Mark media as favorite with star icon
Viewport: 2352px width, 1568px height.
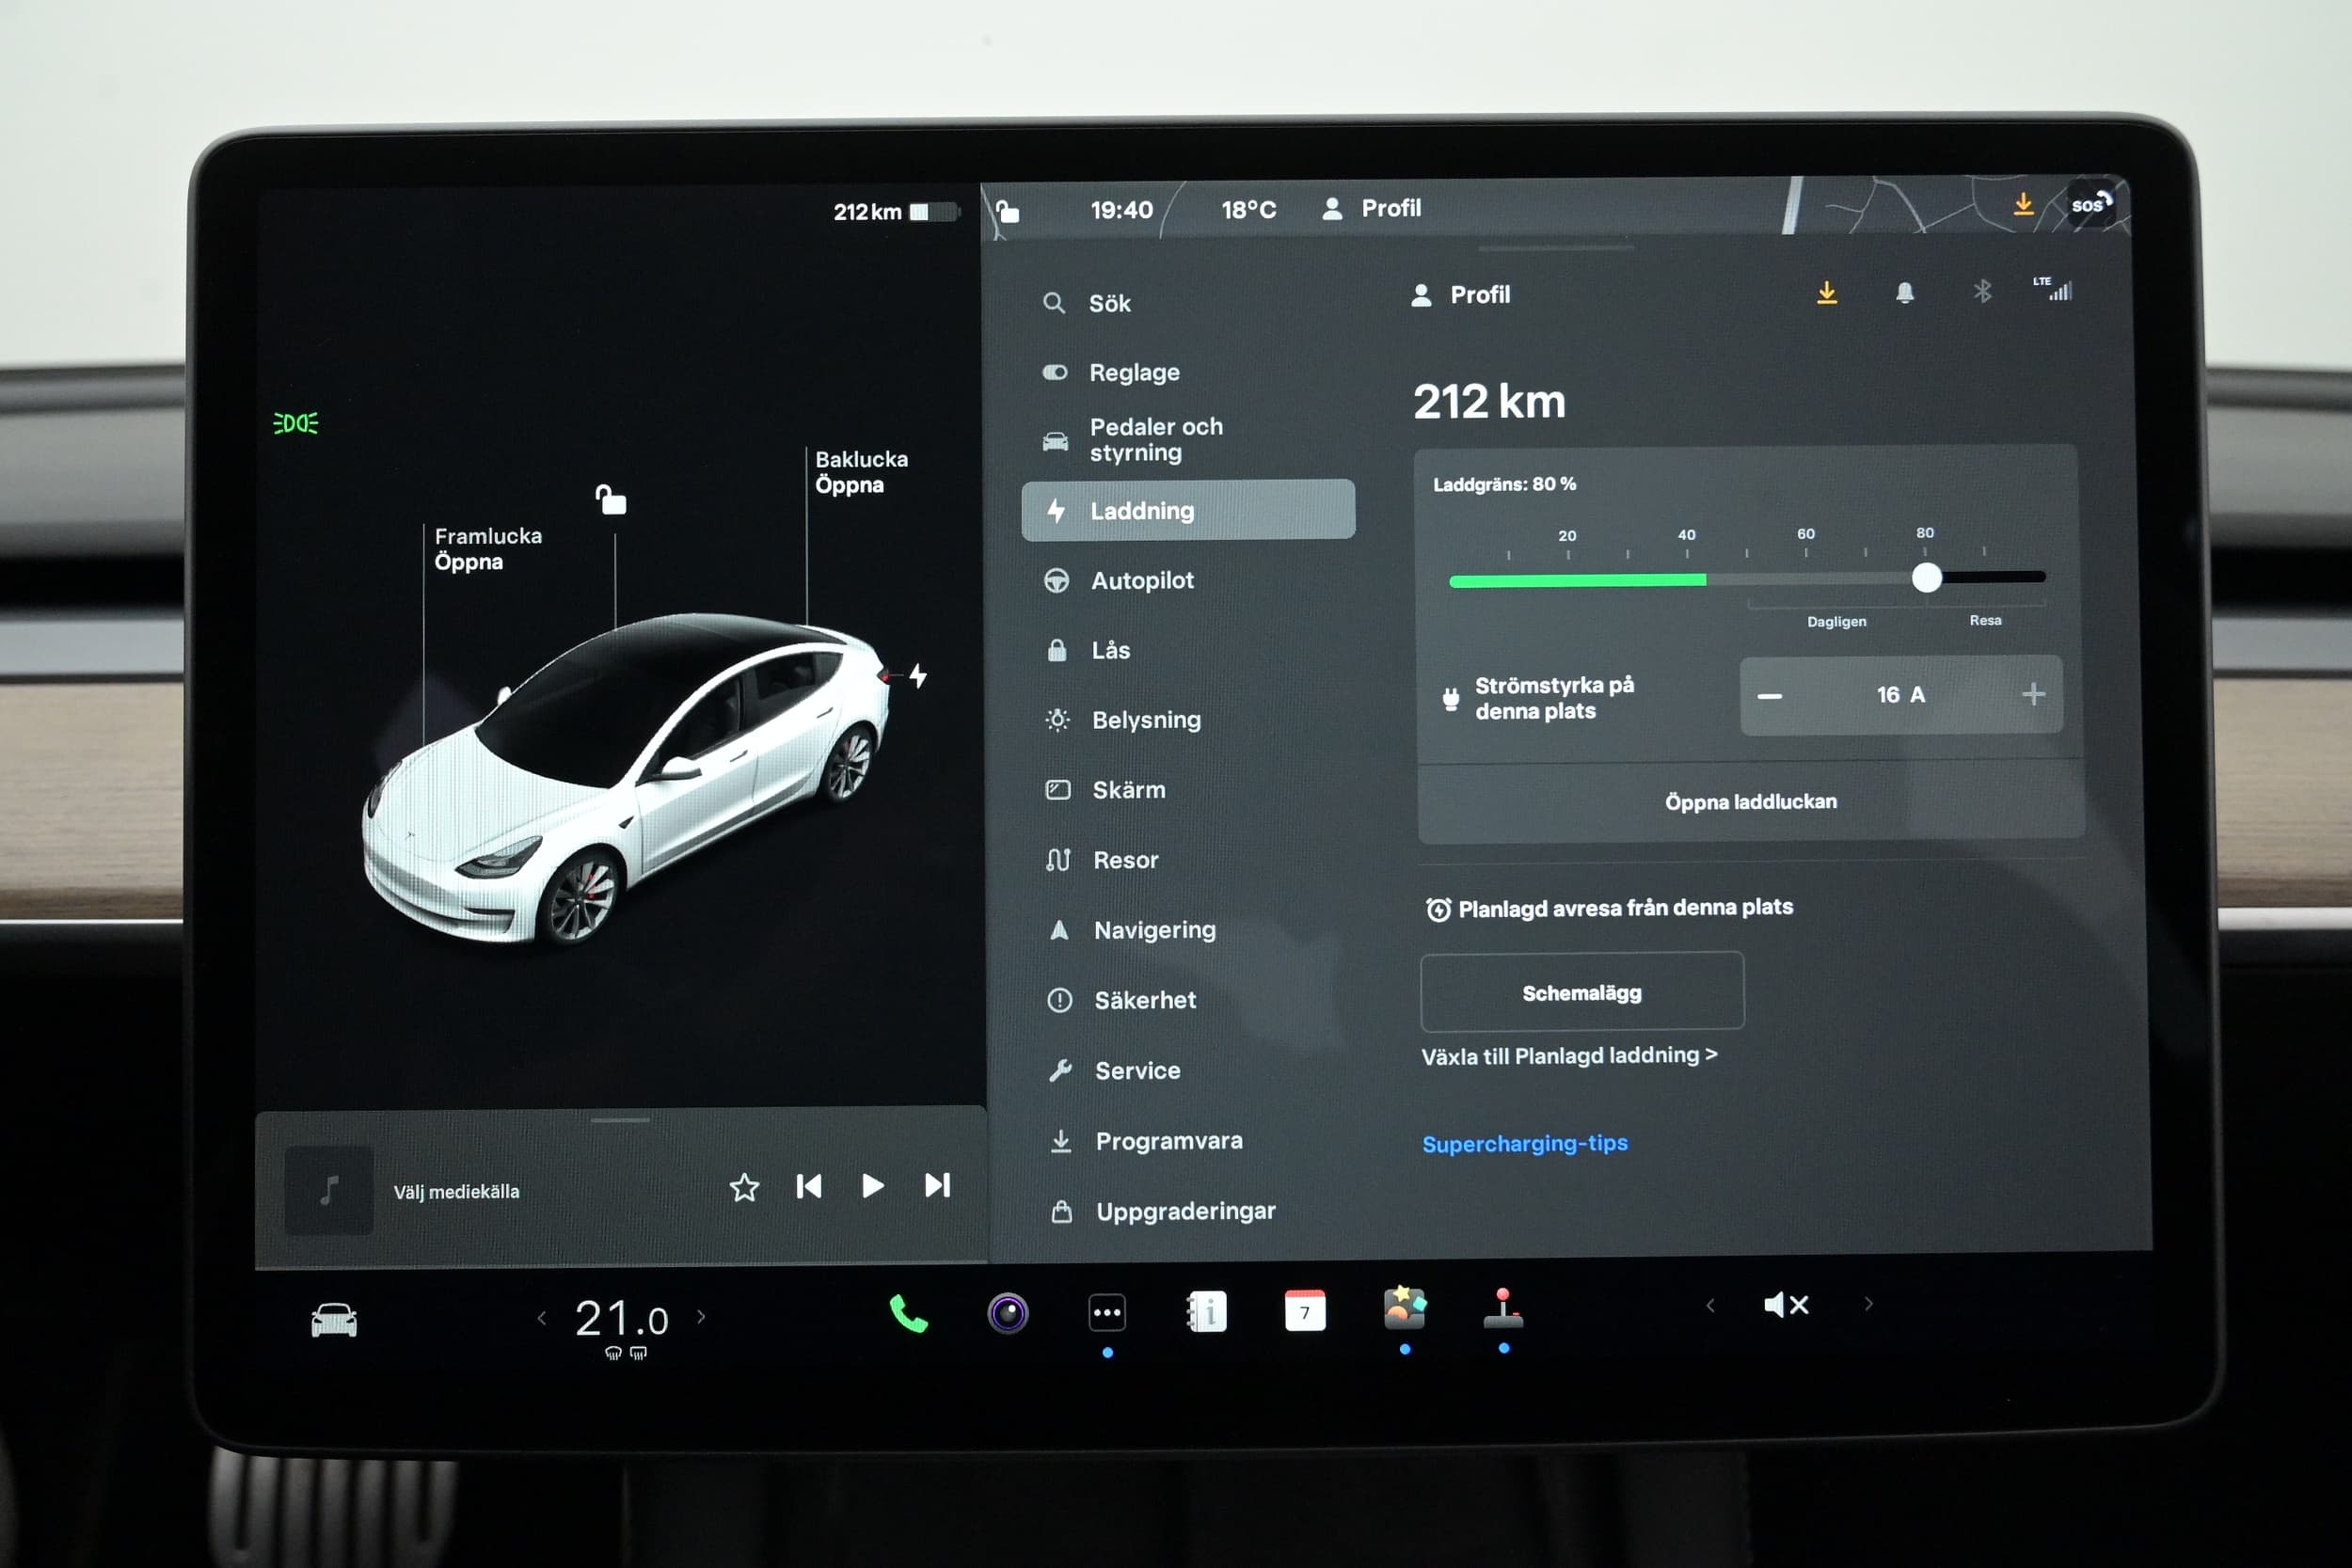[744, 1188]
